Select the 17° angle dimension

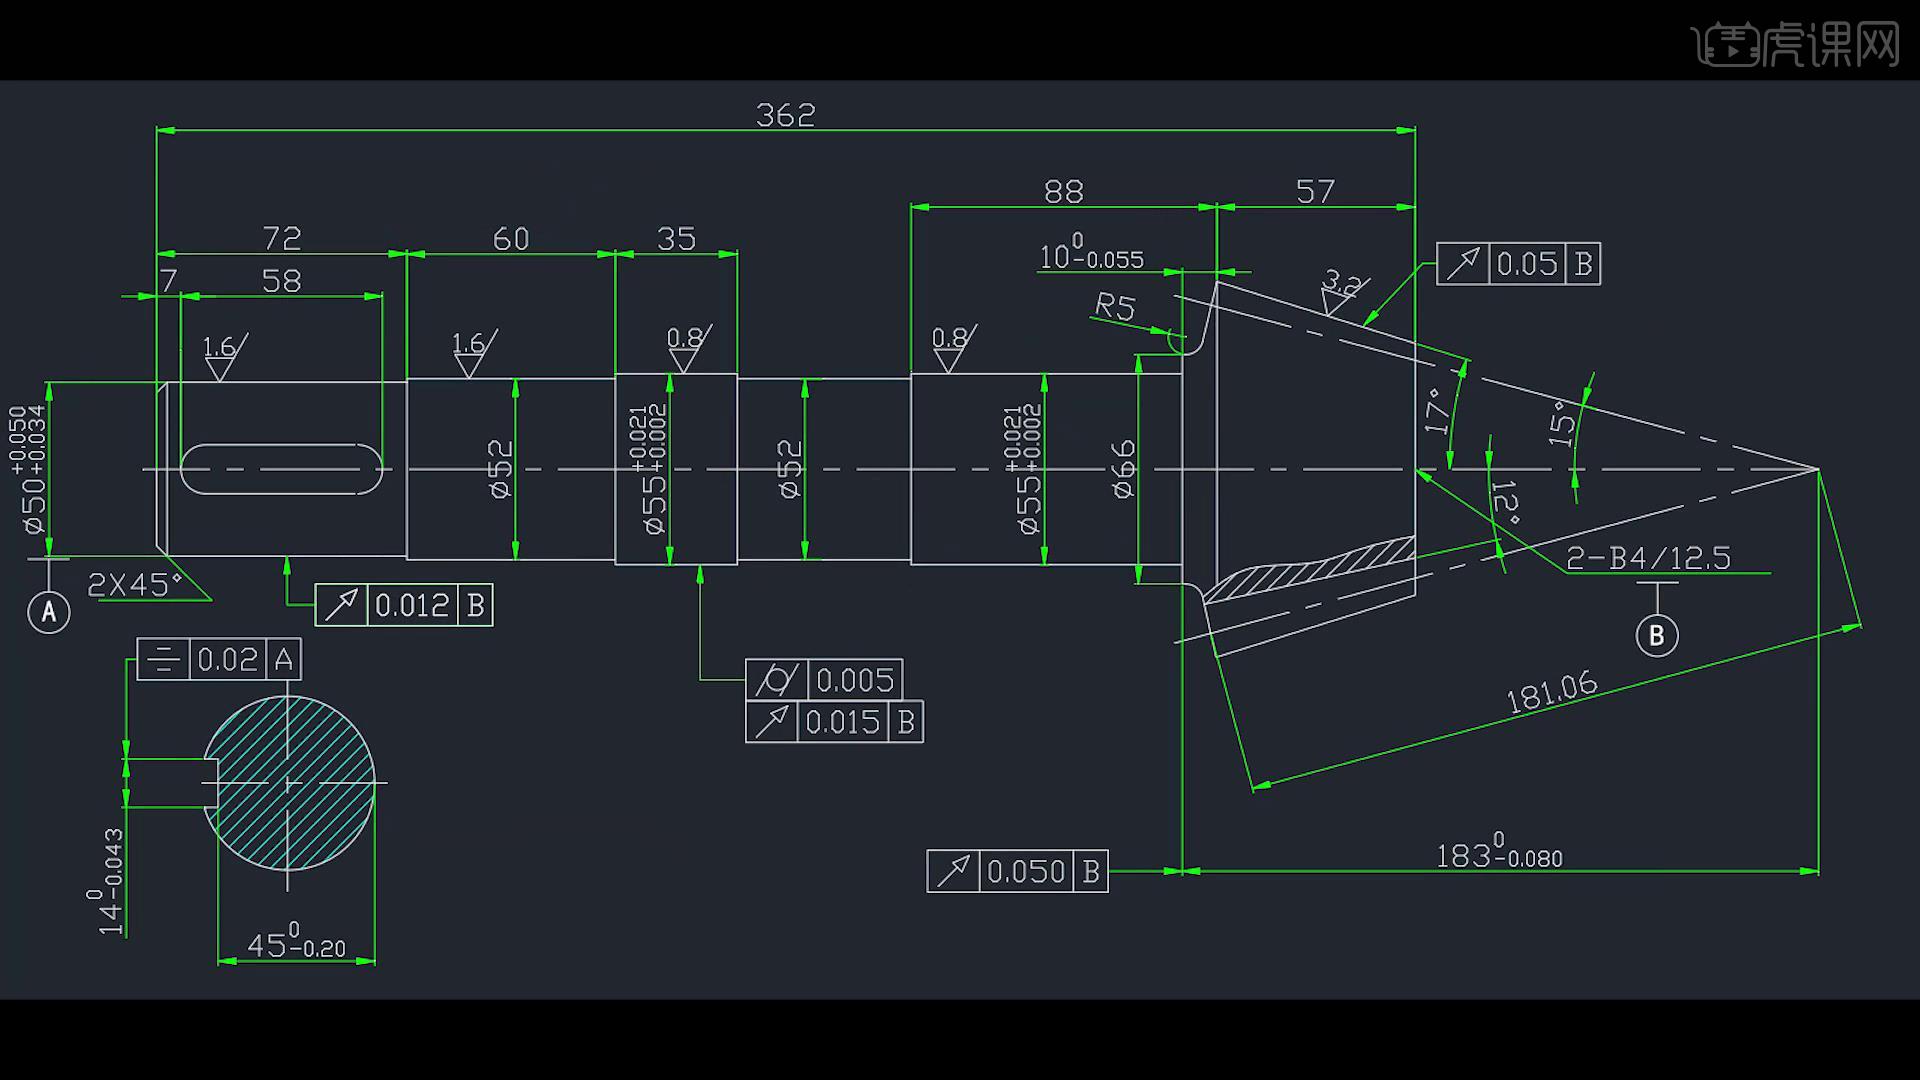[1436, 411]
